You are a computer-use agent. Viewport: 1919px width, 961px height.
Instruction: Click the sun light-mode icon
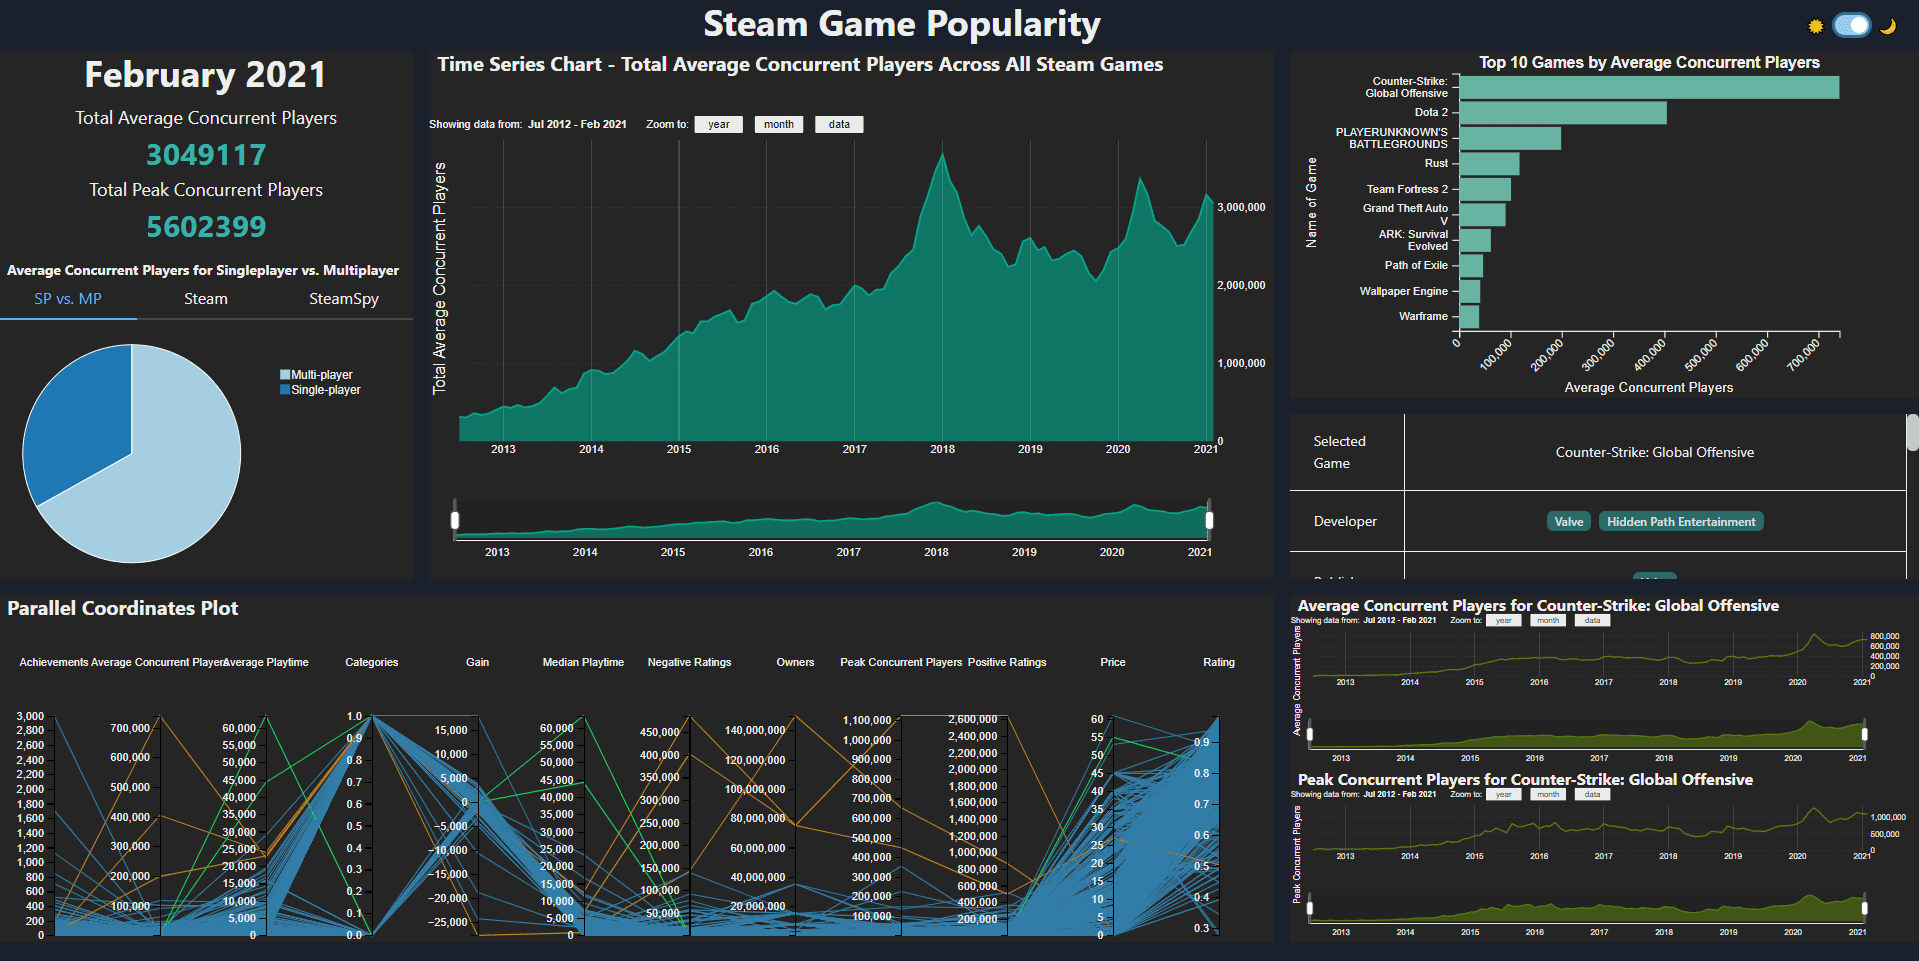[x=1816, y=26]
